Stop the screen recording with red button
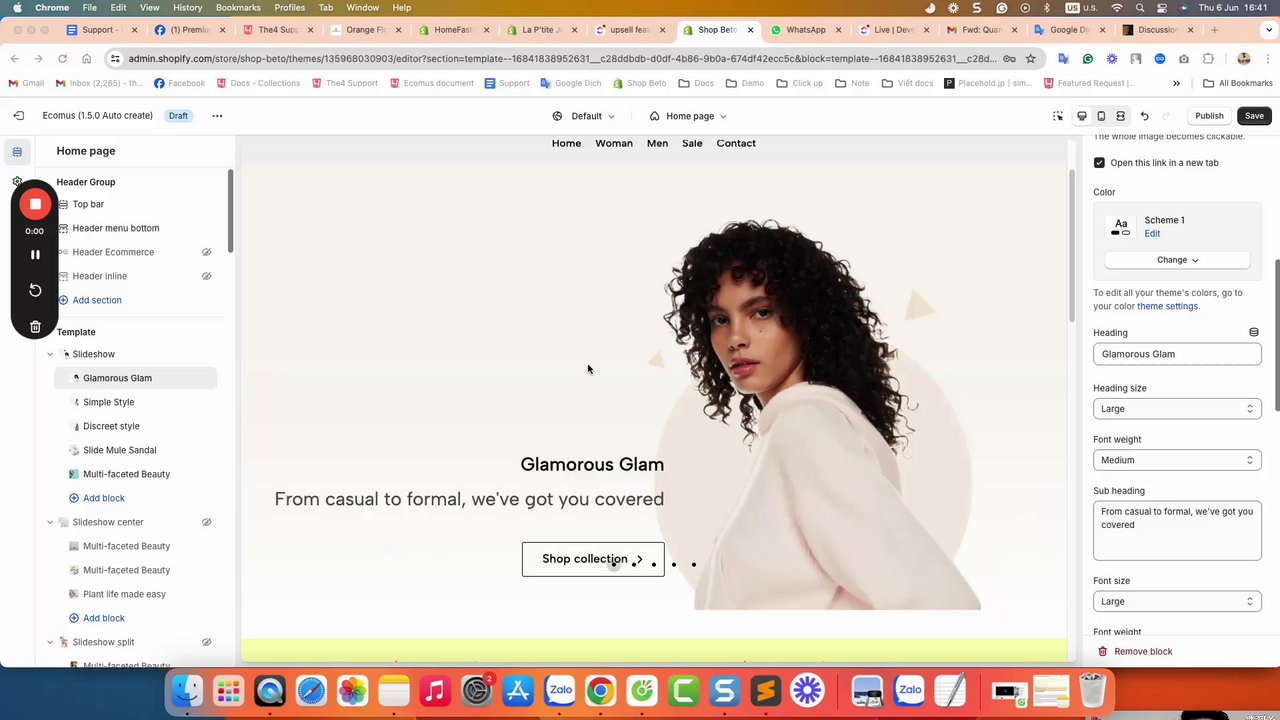The height and width of the screenshot is (720, 1280). [35, 204]
